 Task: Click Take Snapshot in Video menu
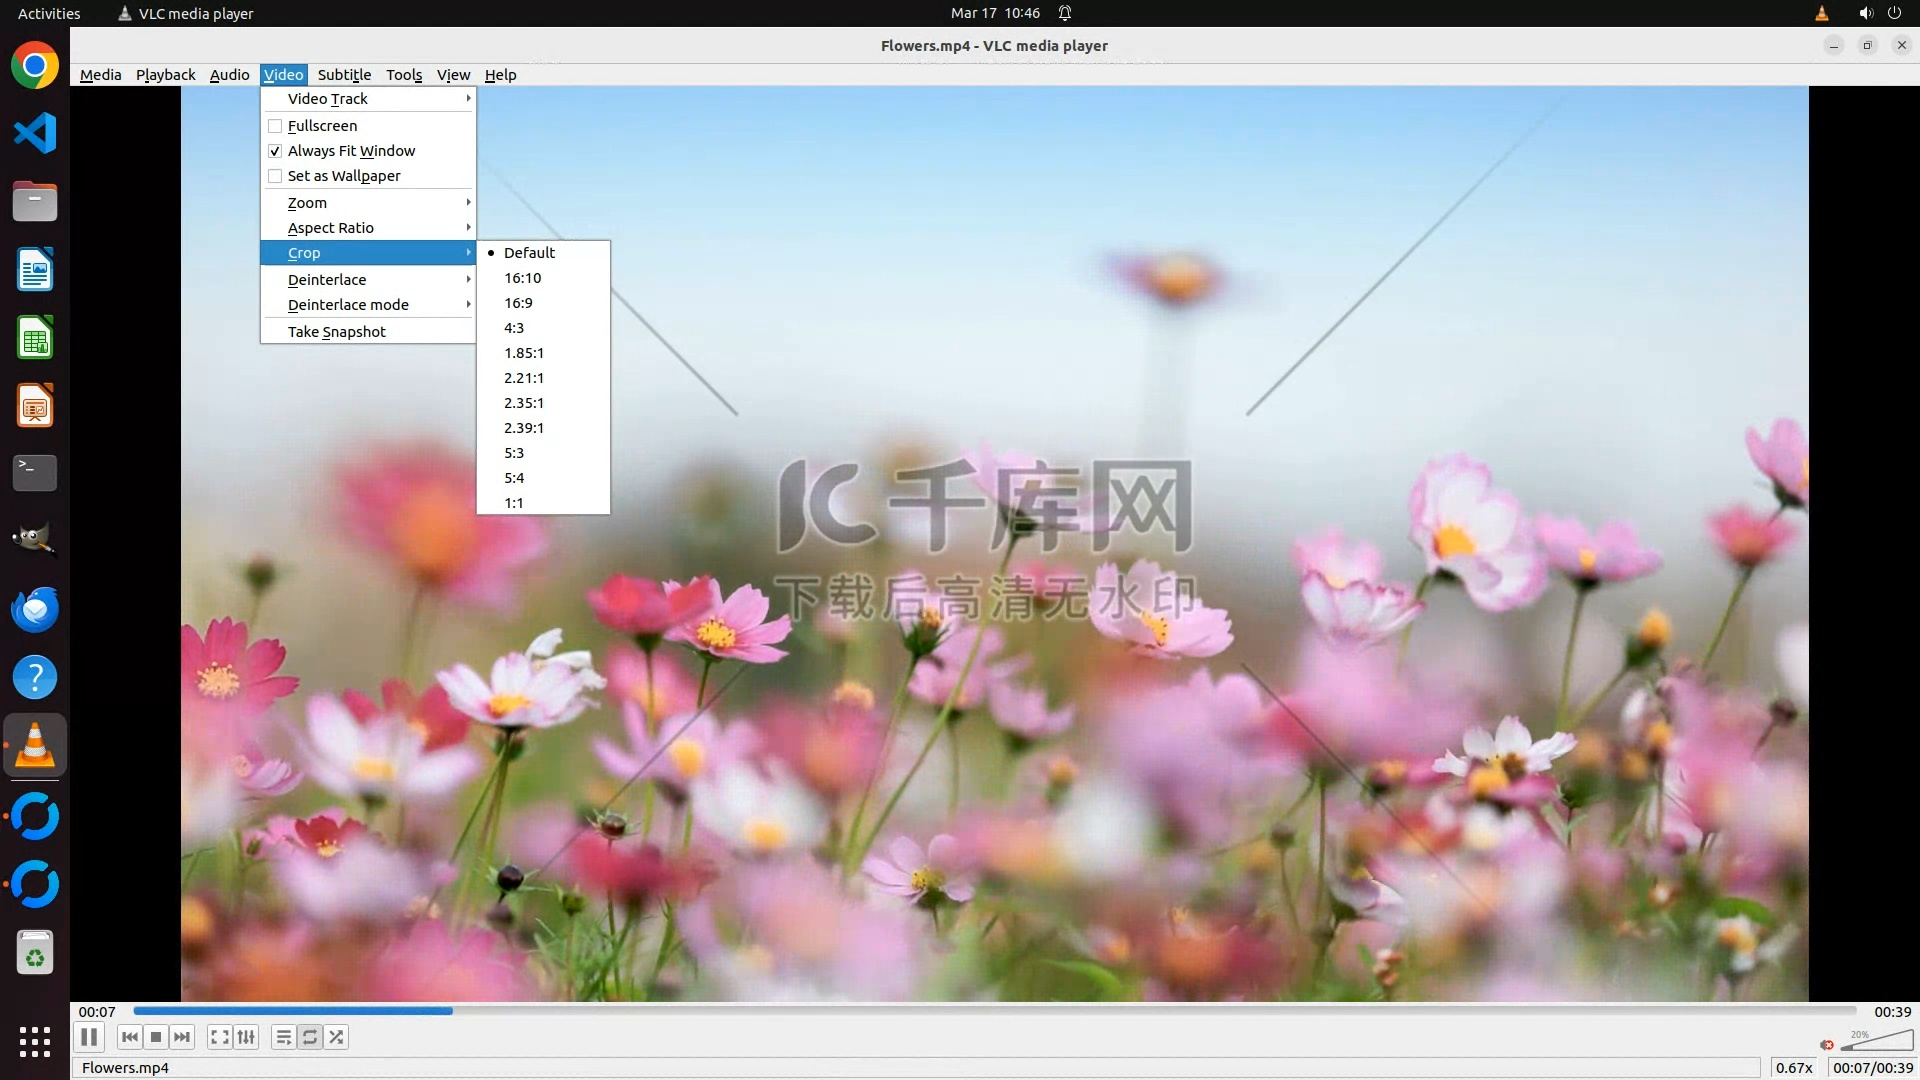click(337, 332)
